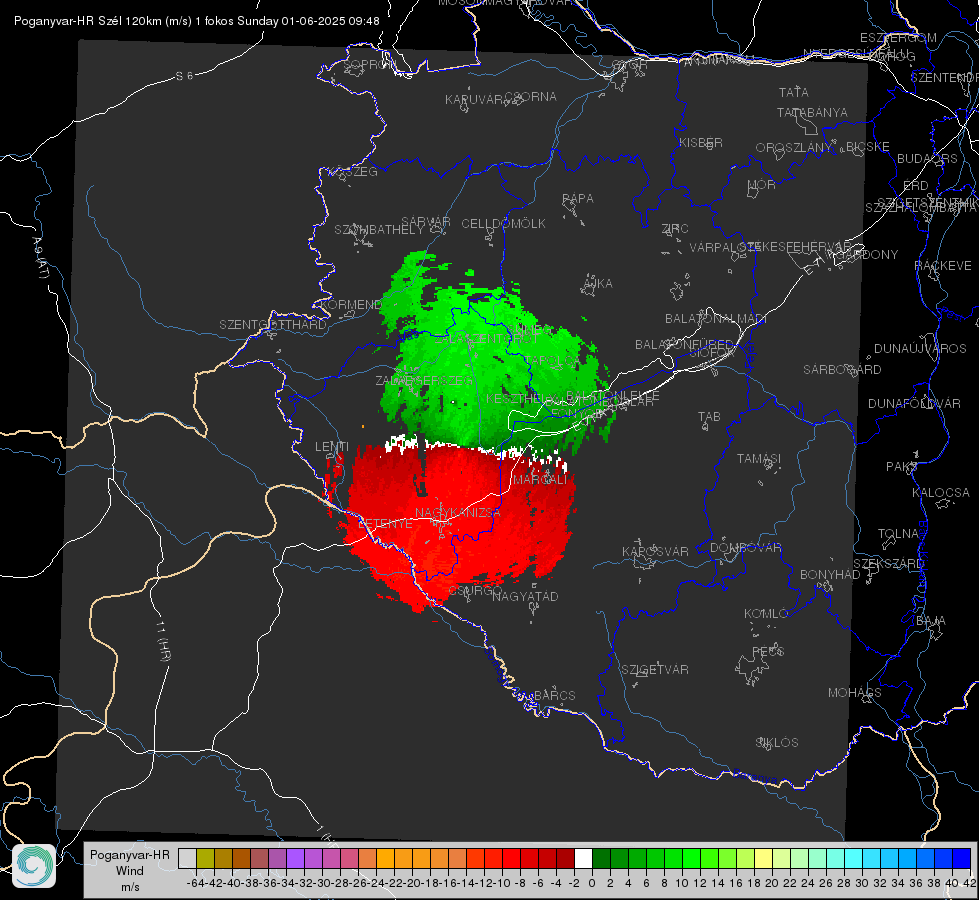This screenshot has width=979, height=900.
Task: Click the PAPA town label
Action: 578,199
